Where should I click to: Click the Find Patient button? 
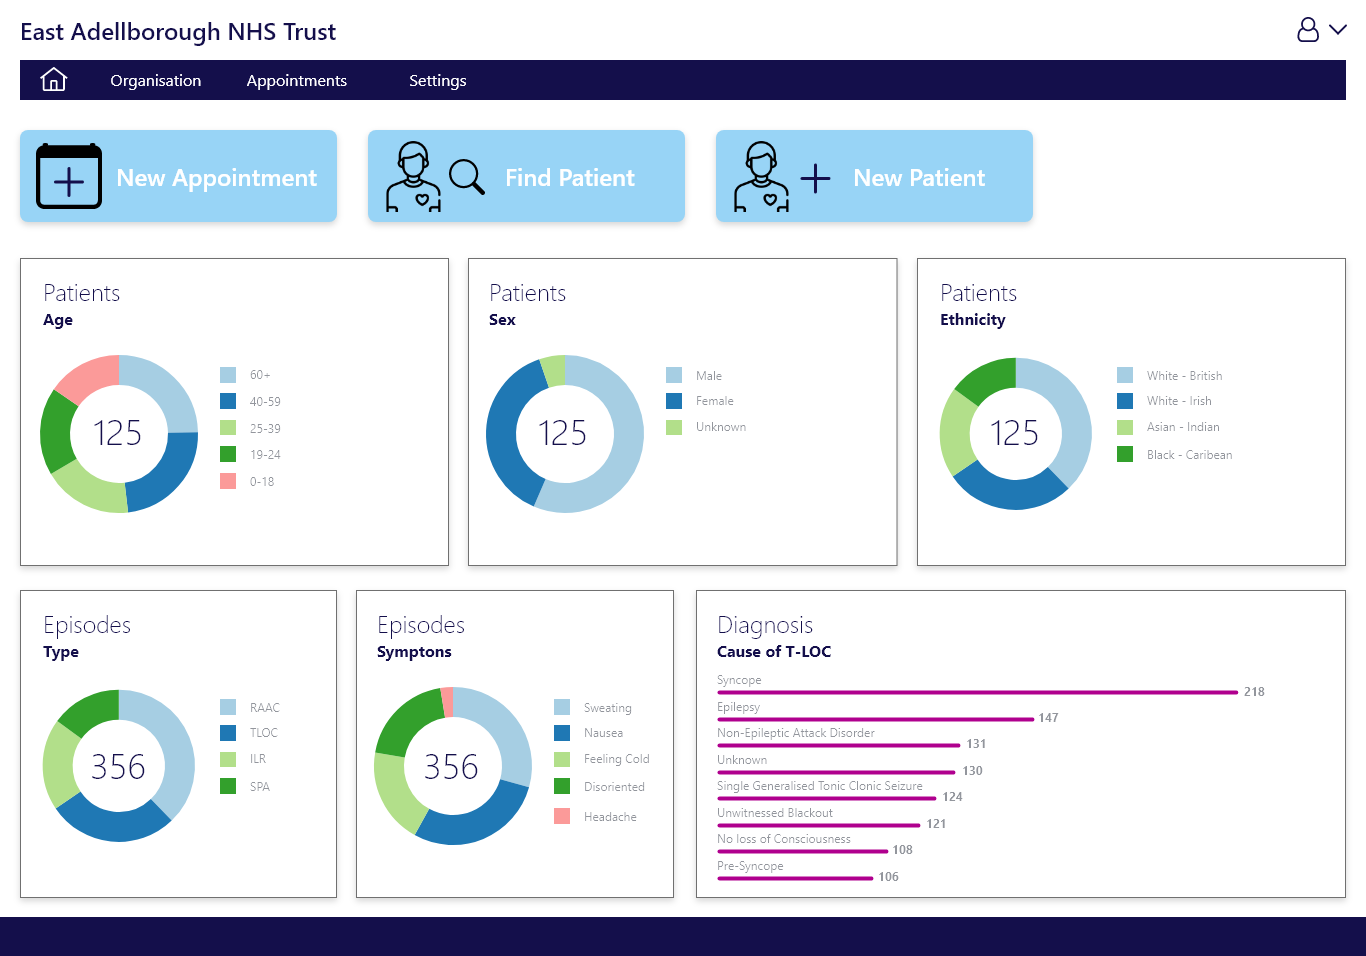(x=526, y=176)
